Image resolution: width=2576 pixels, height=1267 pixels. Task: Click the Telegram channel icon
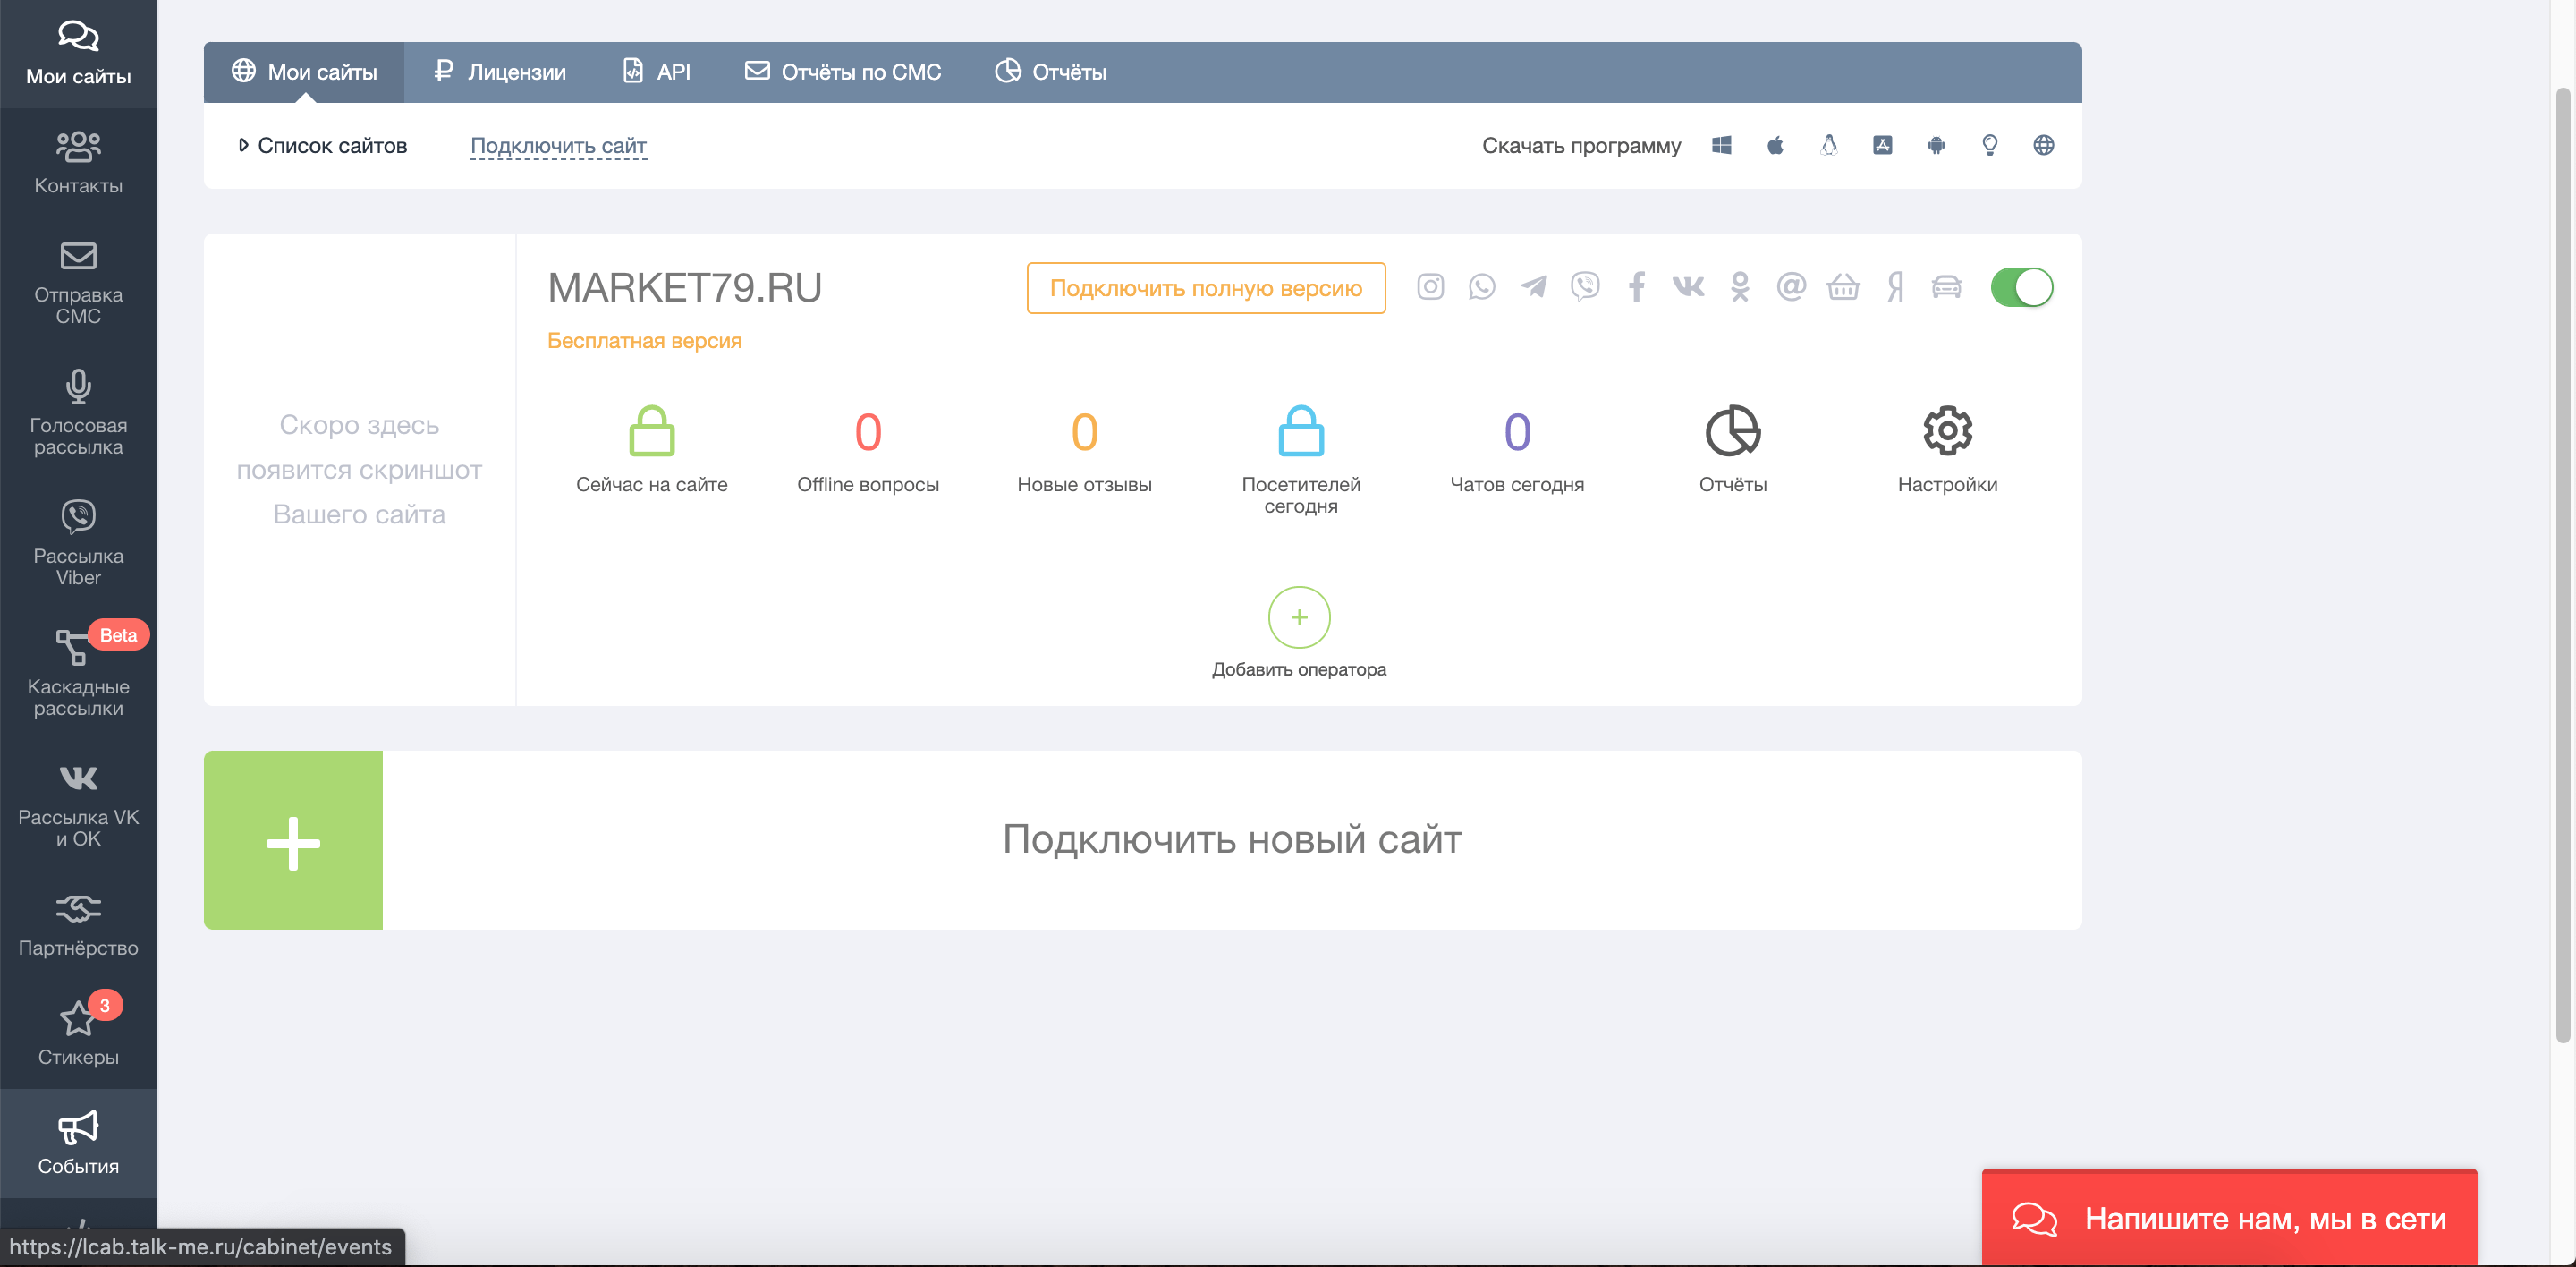click(1533, 288)
